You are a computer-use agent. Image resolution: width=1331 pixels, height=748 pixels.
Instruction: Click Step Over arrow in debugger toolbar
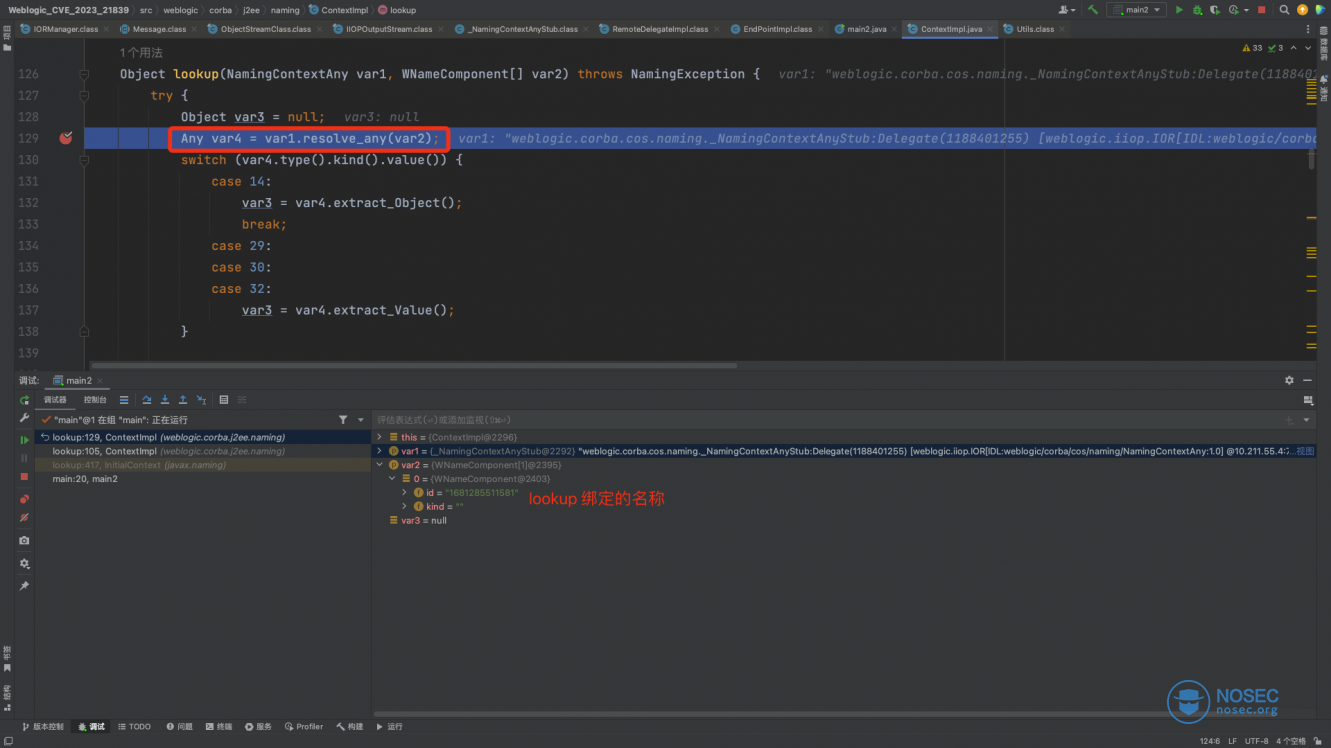click(x=147, y=400)
